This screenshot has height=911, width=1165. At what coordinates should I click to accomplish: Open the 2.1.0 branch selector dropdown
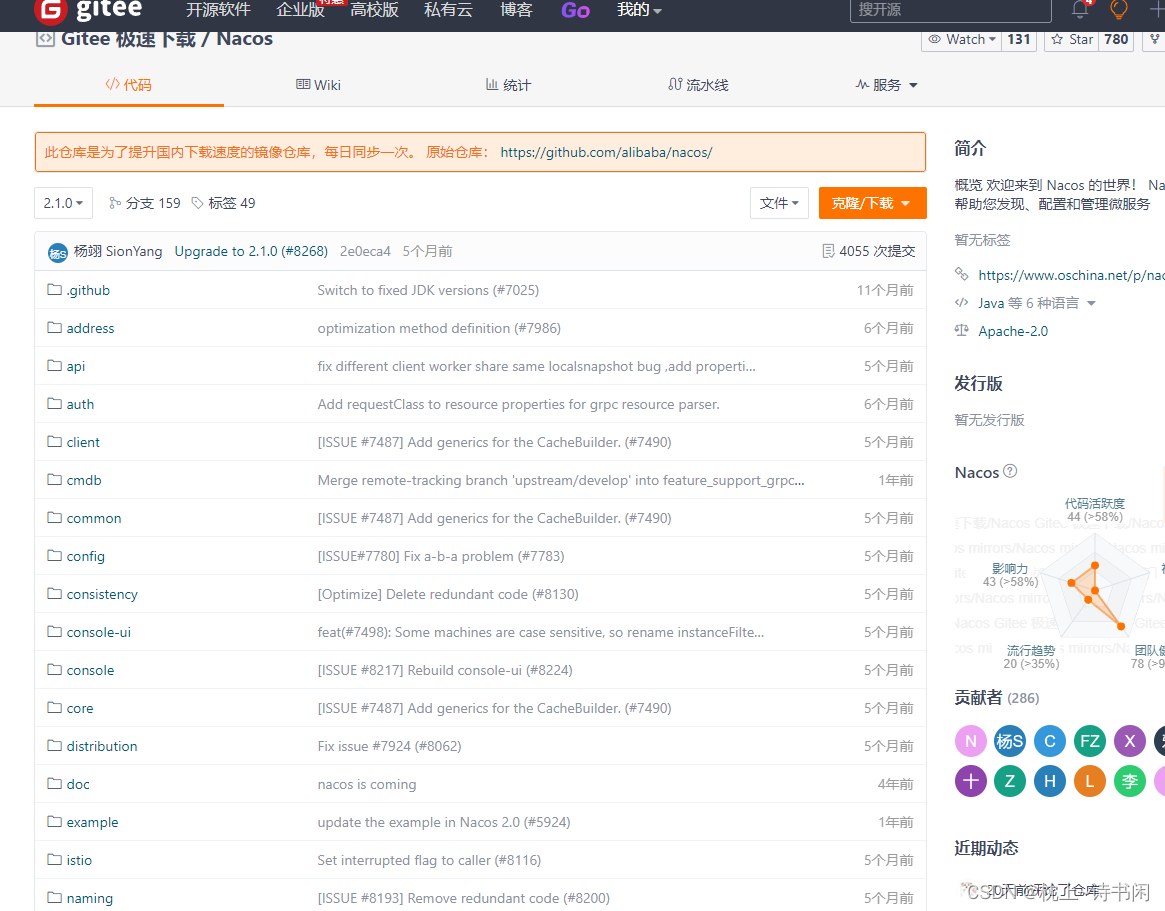[63, 203]
